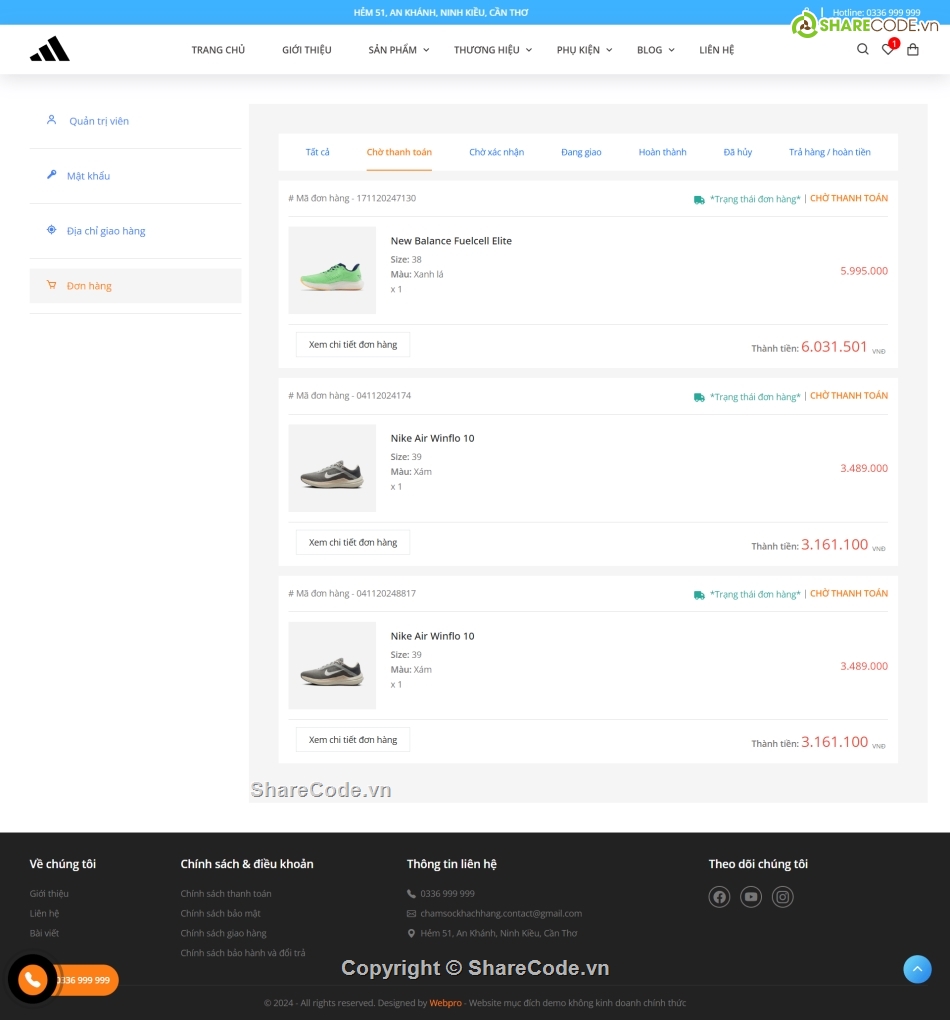Click the 0336 999 999 orange call button

click(85, 980)
